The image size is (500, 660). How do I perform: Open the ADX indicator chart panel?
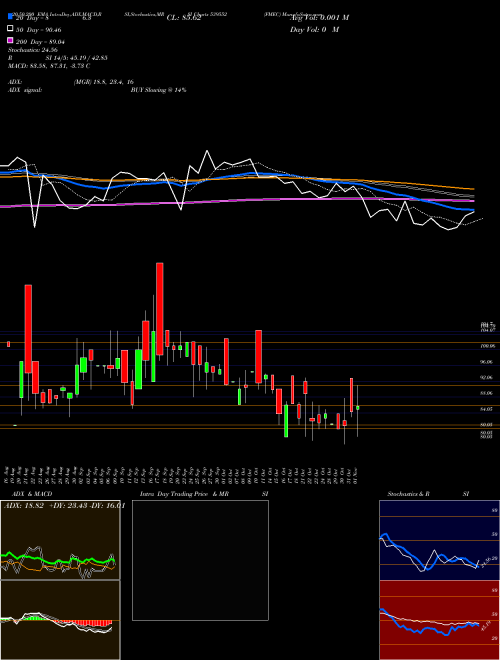(60, 540)
